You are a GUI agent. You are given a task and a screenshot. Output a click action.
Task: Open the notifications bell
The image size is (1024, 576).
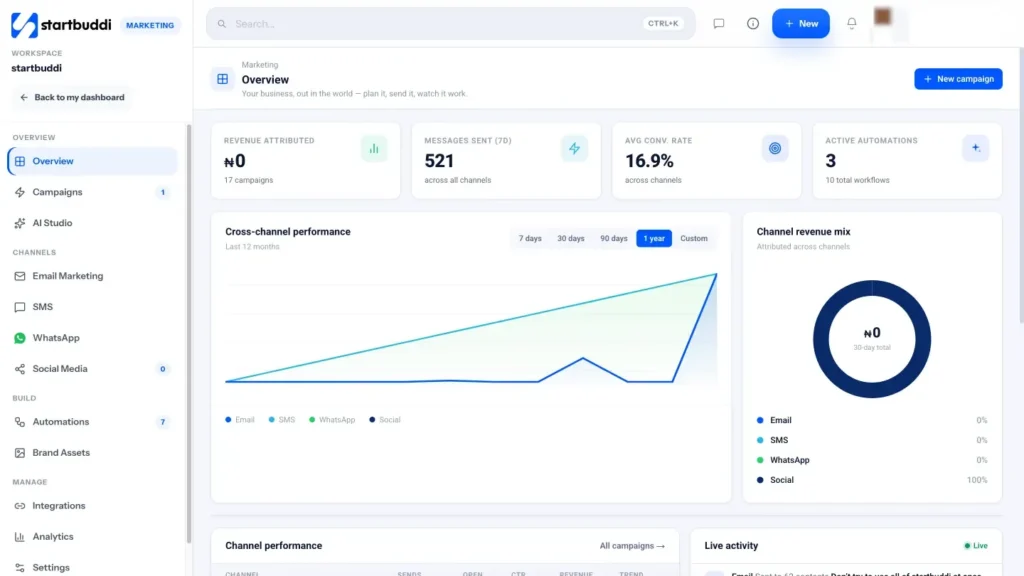[852, 24]
